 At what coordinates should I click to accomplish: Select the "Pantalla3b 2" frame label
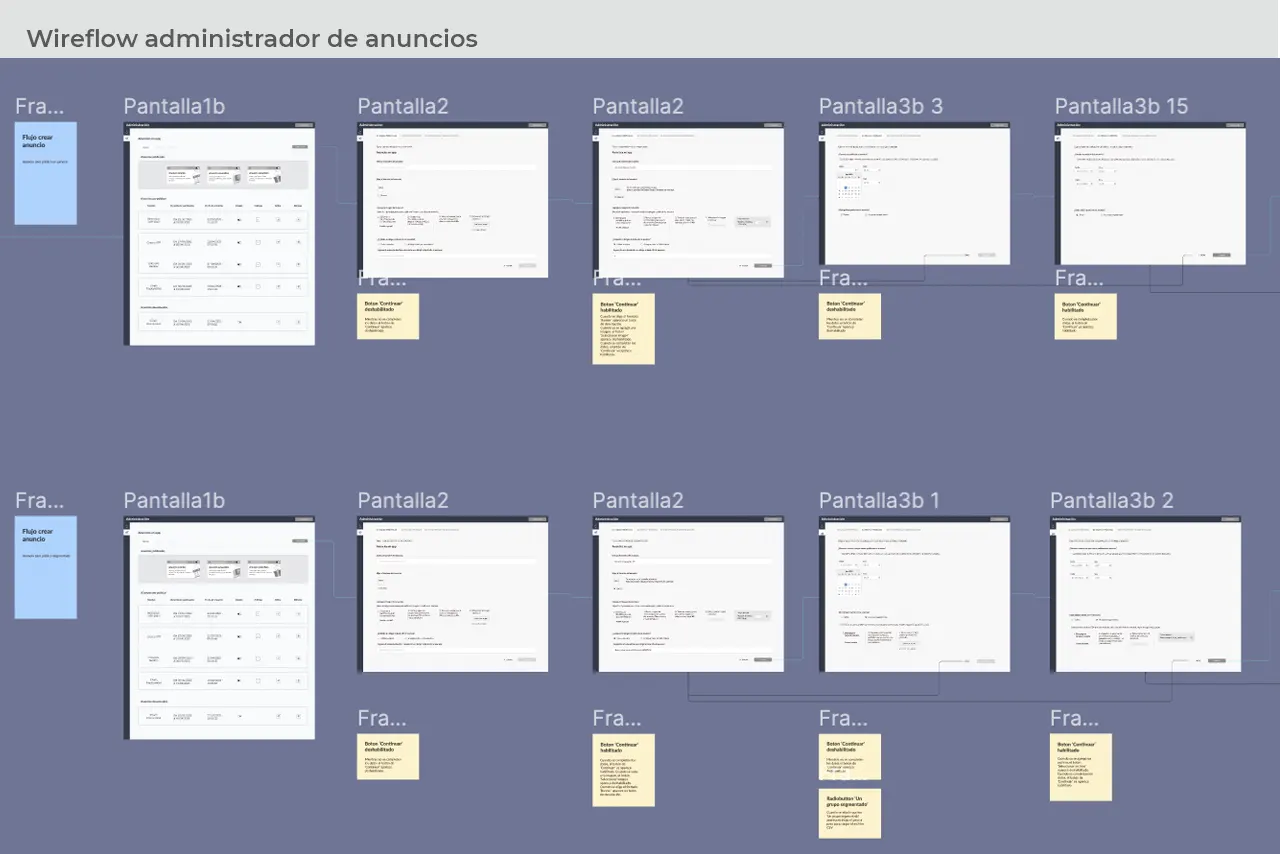[1111, 500]
